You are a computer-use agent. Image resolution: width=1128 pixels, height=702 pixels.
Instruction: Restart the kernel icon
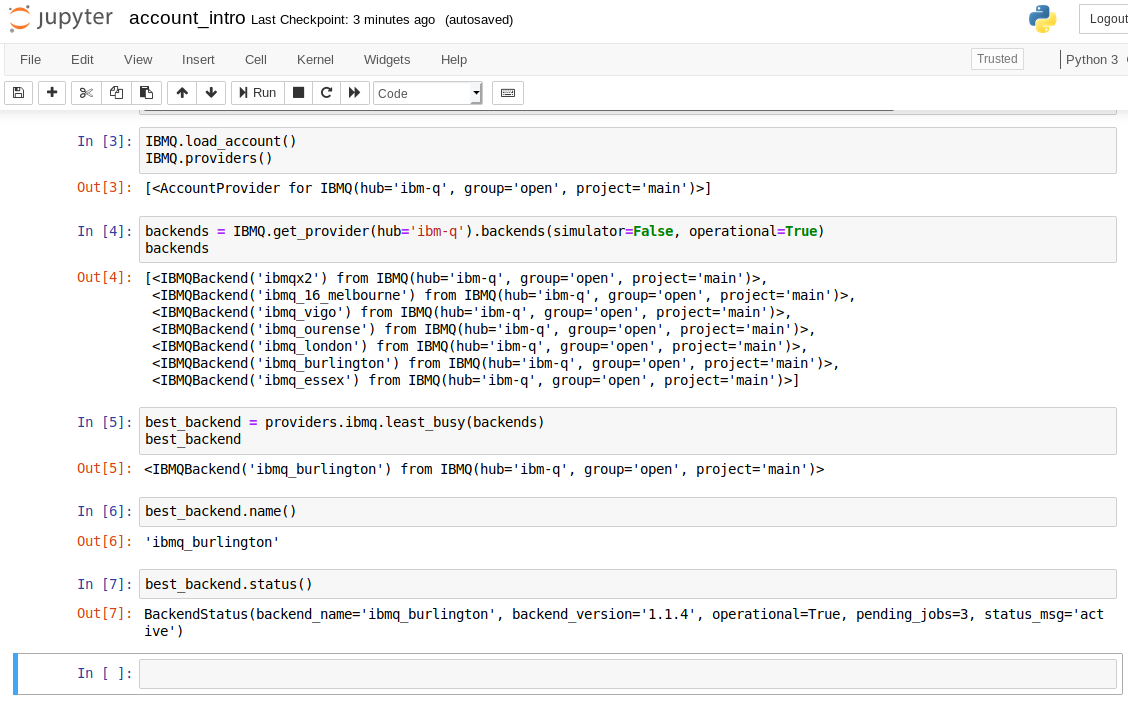pyautogui.click(x=326, y=93)
